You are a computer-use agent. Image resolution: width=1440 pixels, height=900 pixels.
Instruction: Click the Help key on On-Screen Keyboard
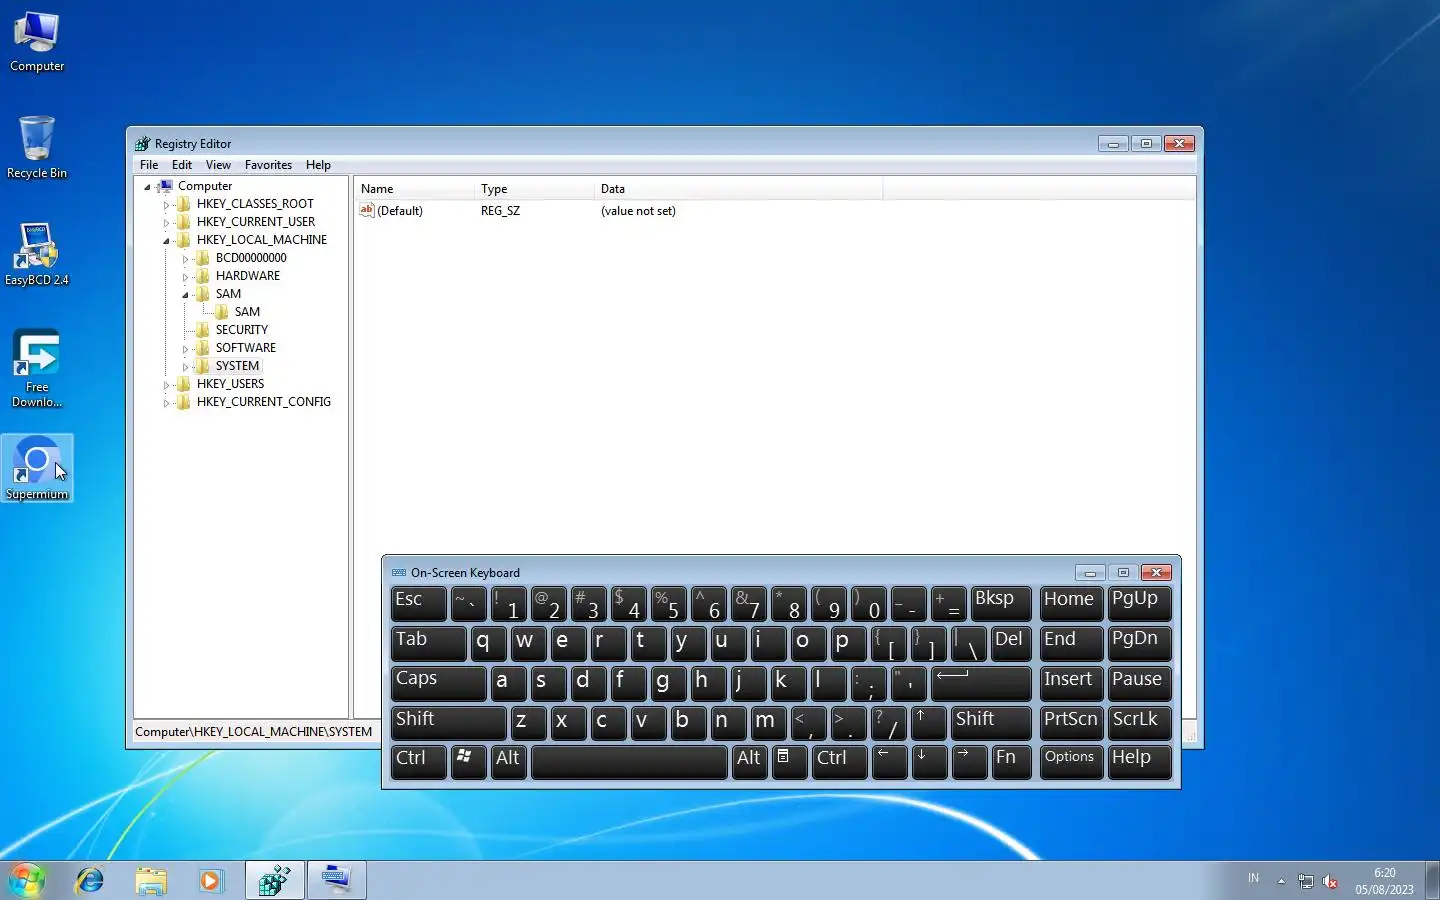1140,762
